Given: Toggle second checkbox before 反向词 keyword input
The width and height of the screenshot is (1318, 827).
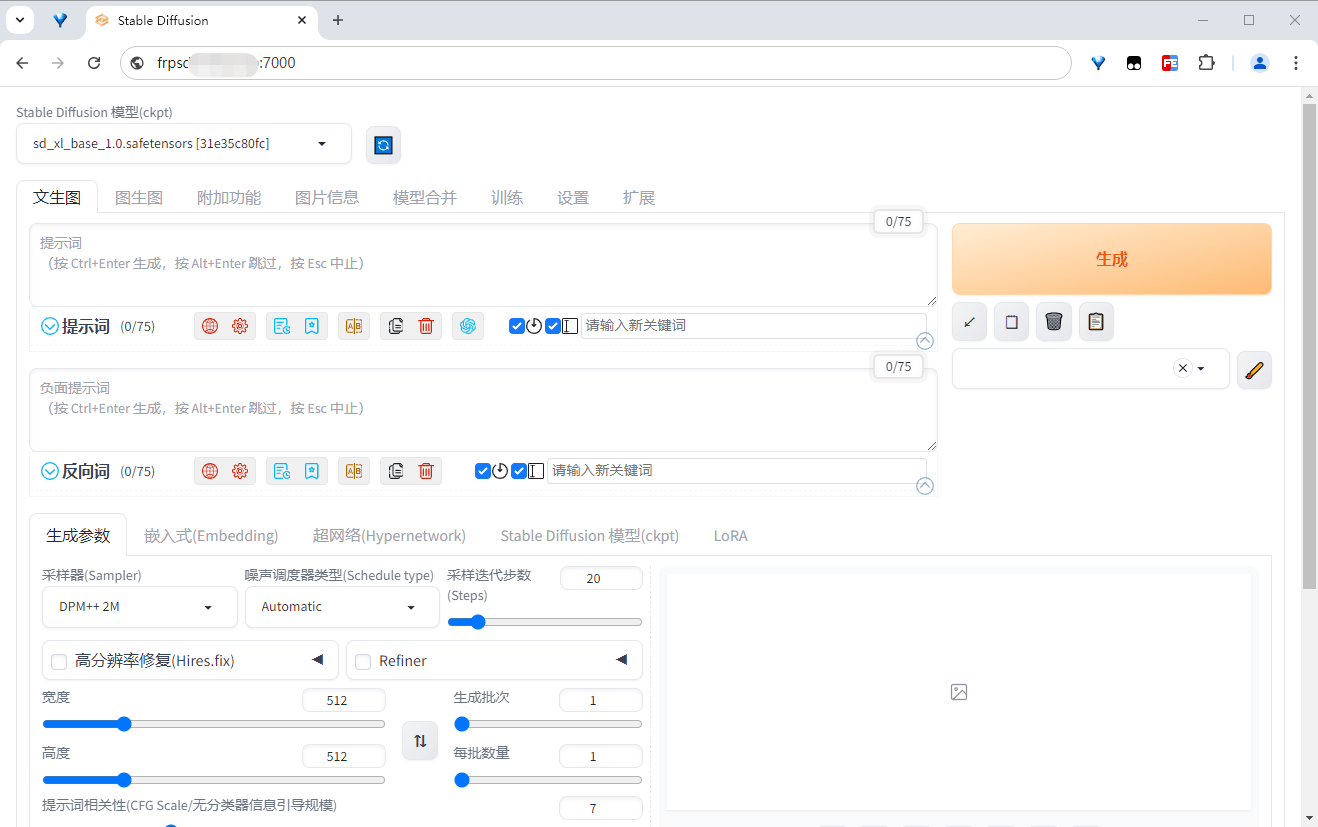Looking at the screenshot, I should (x=519, y=471).
